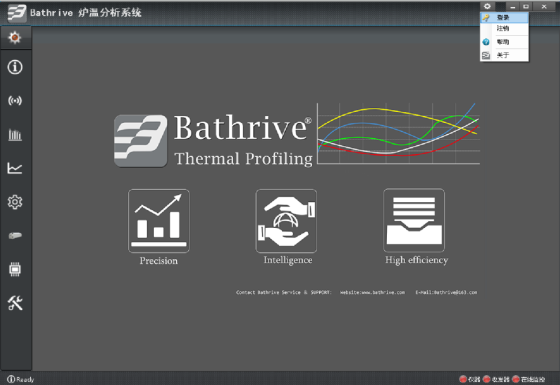Choose 注销 from the dropdown menu
This screenshot has height=385, width=560.
tap(504, 29)
